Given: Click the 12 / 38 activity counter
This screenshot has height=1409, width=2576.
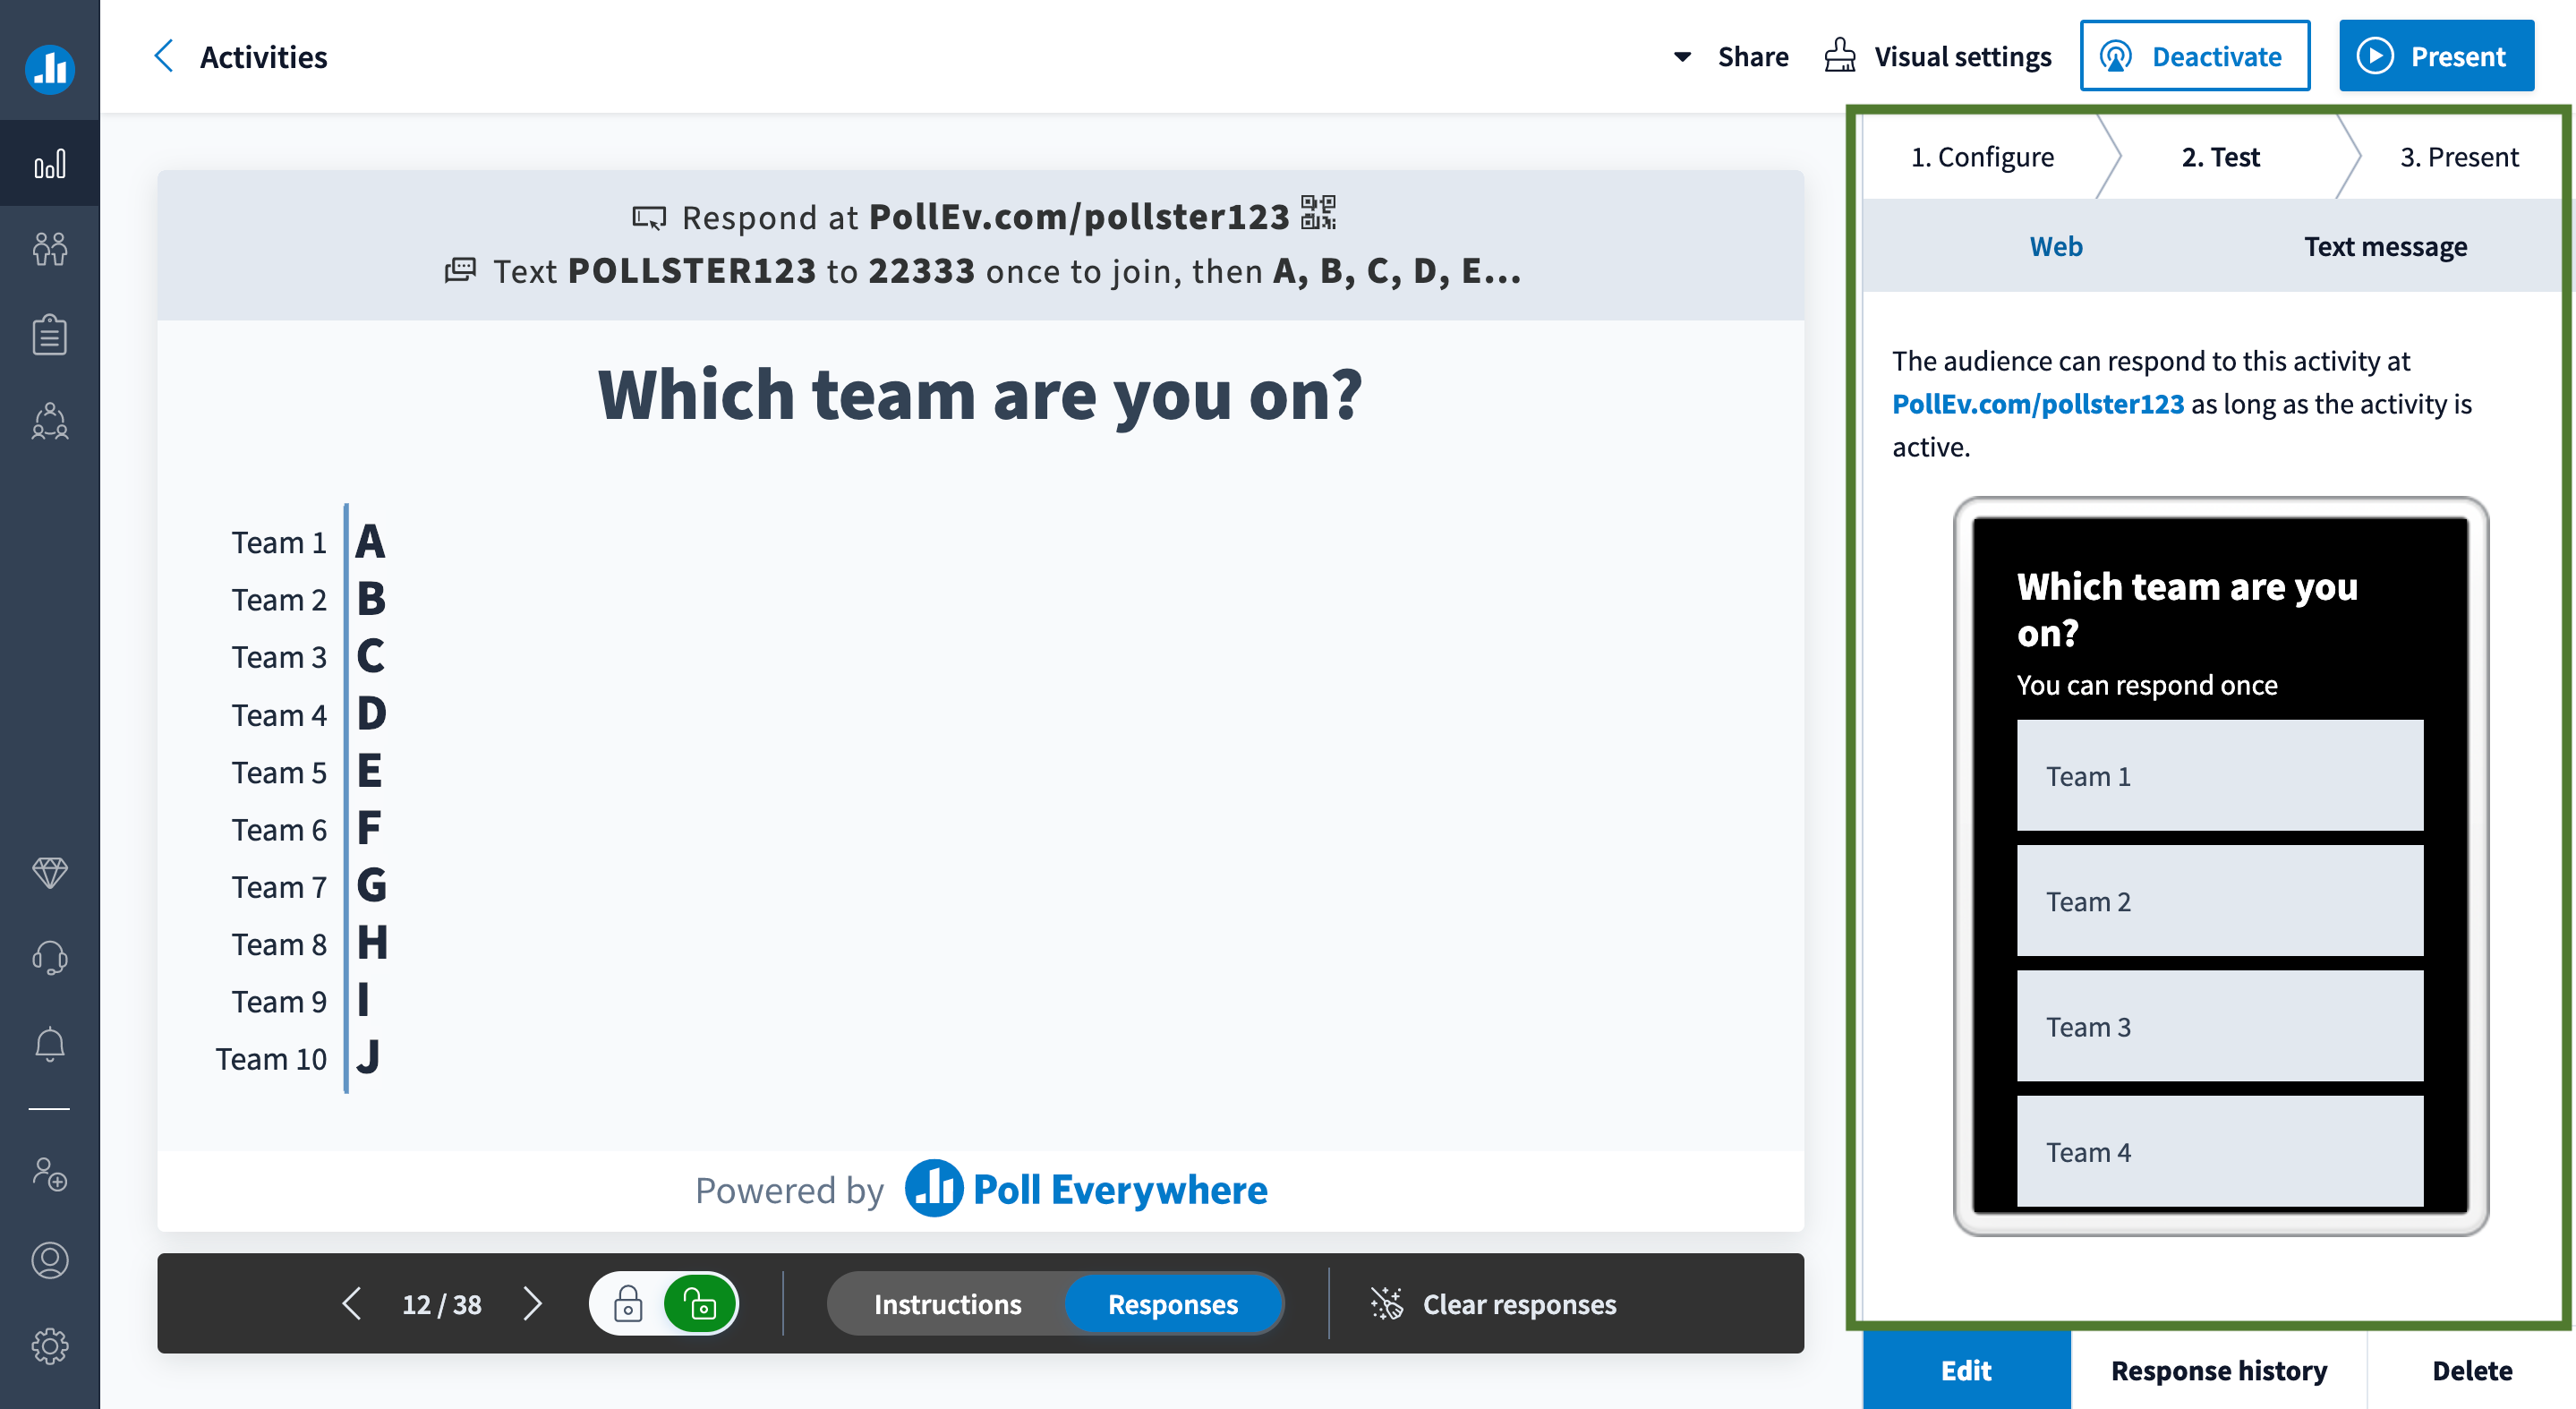Looking at the screenshot, I should tap(441, 1304).
